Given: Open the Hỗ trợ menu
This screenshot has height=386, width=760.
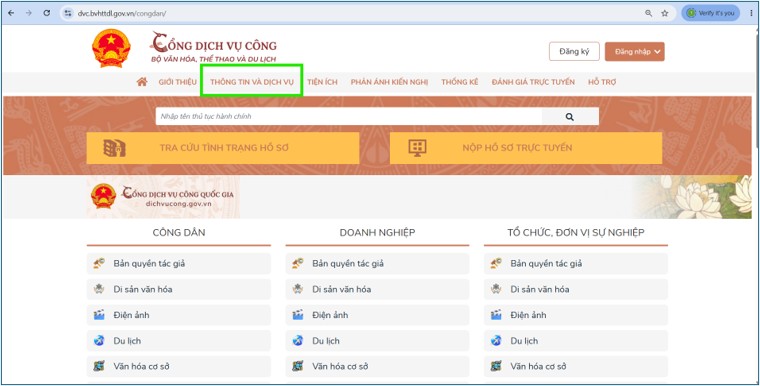Looking at the screenshot, I should 602,82.
